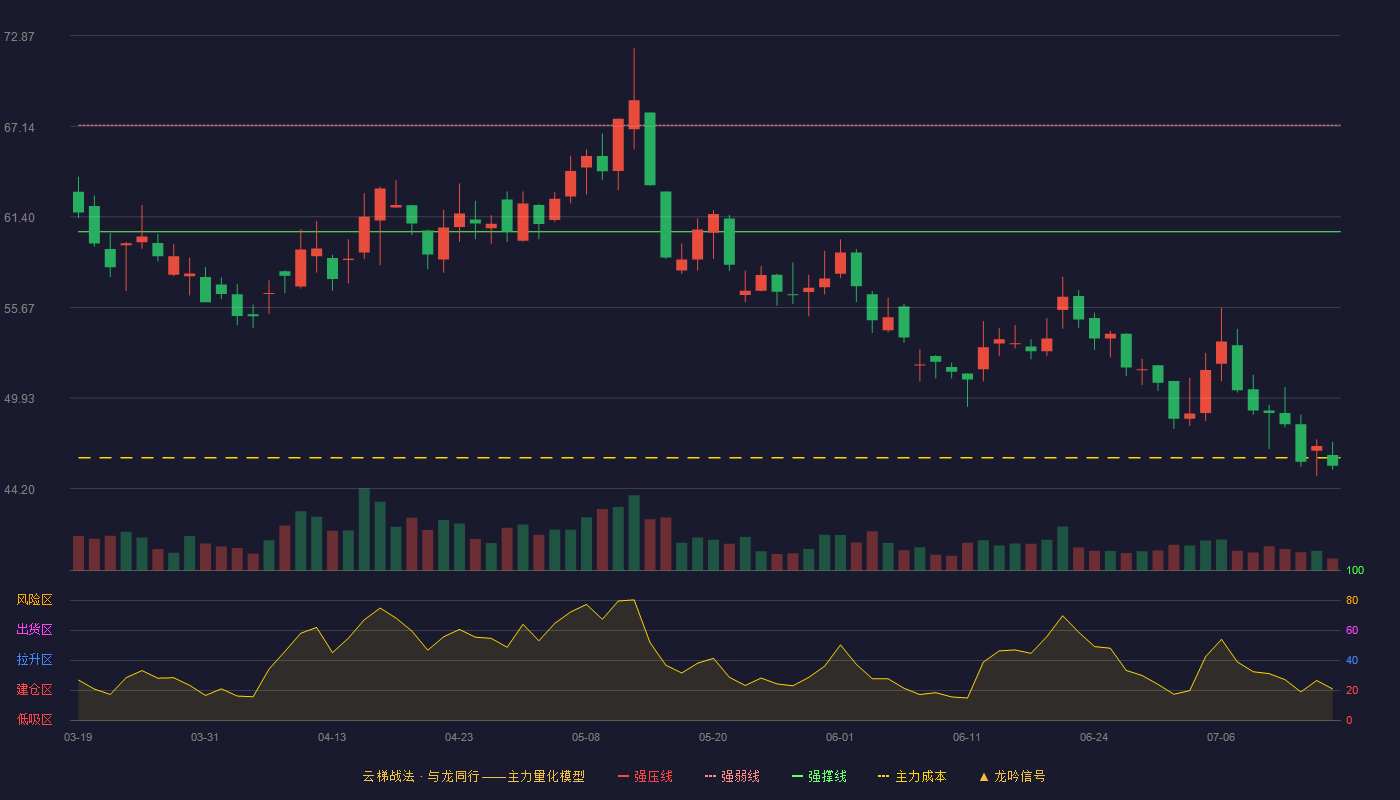Click the yellow dashed 主力成本 line
Viewport: 1400px width, 800px height.
[709, 457]
